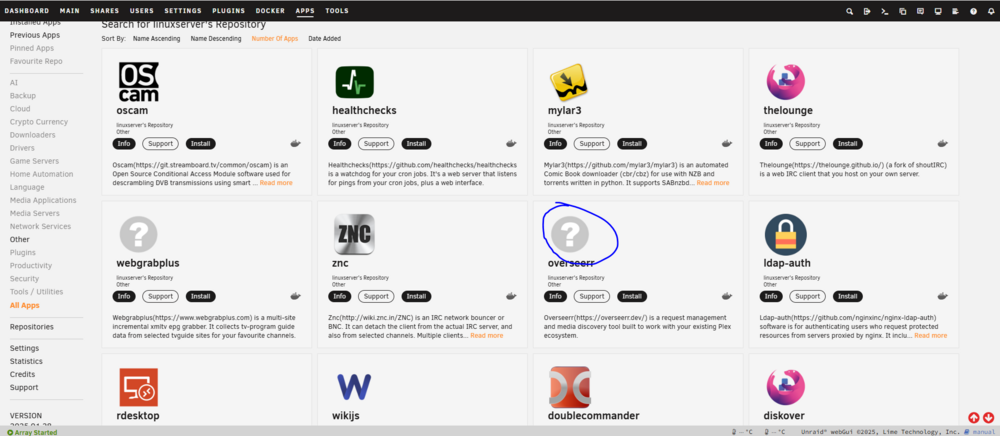Sort apps by Date Added
This screenshot has width=1000, height=436.
325,39
